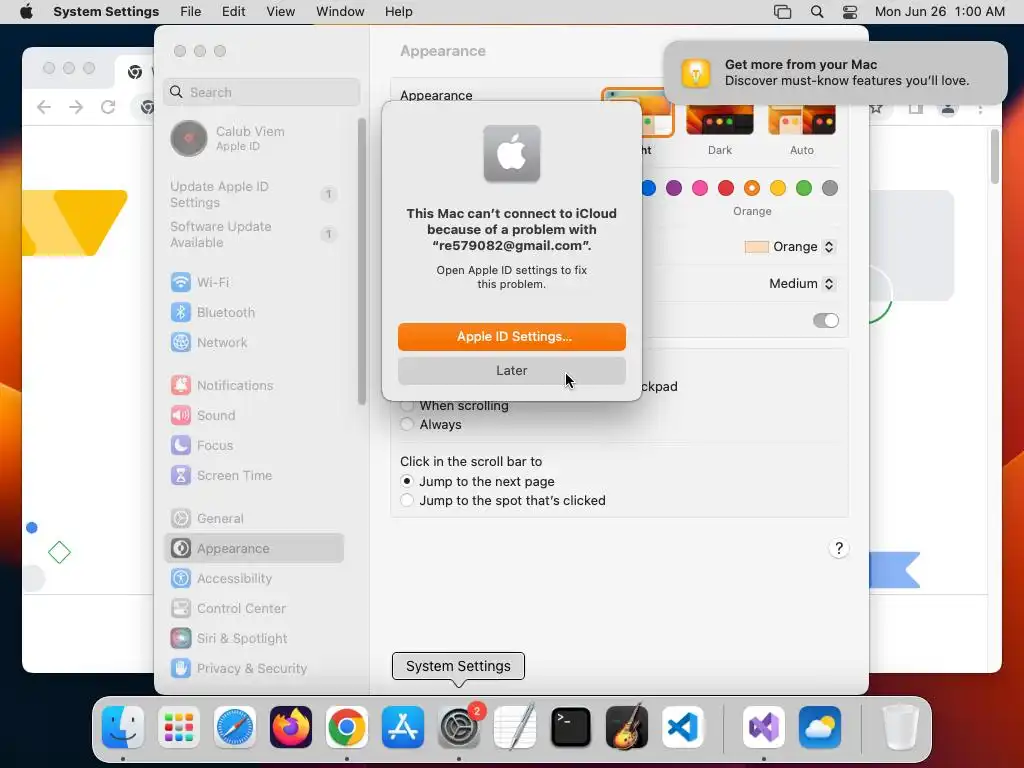Viewport: 1024px width, 768px height.
Task: Choose the graphite accent color
Action: click(830, 188)
